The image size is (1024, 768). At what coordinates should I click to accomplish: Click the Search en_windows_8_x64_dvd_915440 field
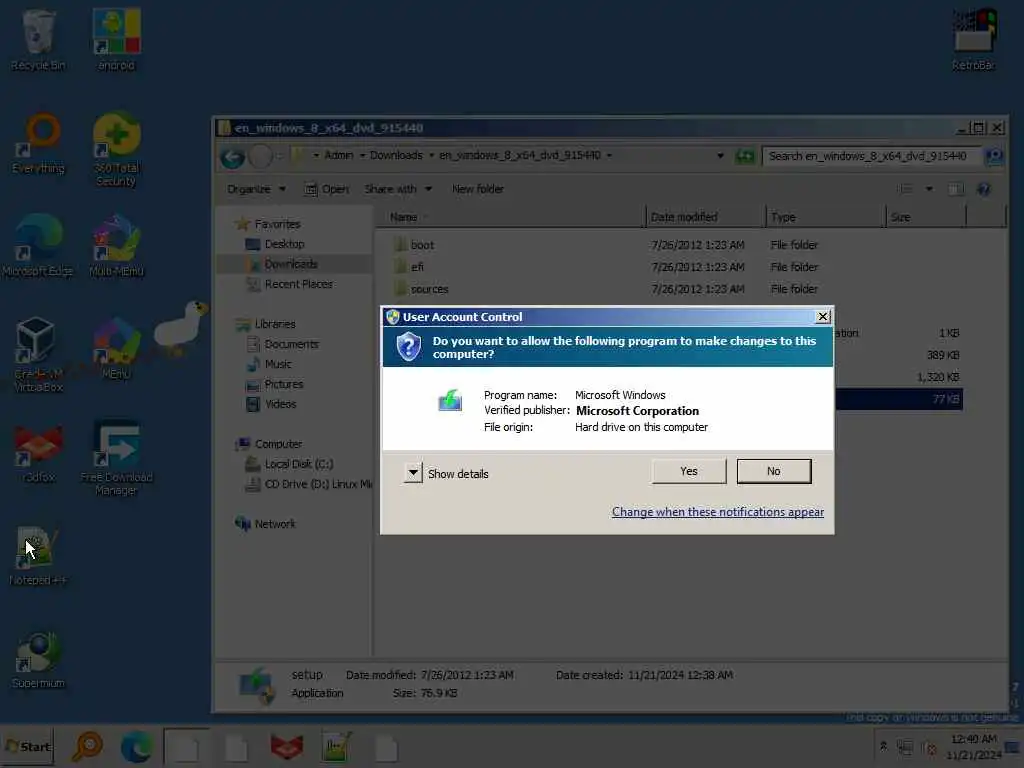coord(871,156)
